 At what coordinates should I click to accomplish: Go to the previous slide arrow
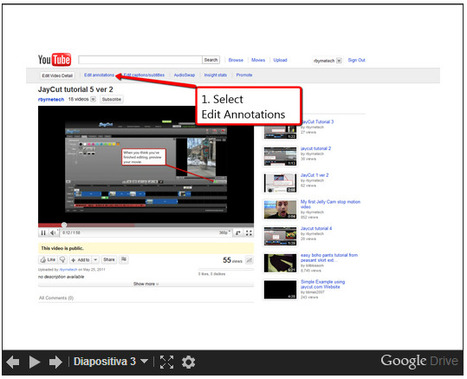pos(13,362)
